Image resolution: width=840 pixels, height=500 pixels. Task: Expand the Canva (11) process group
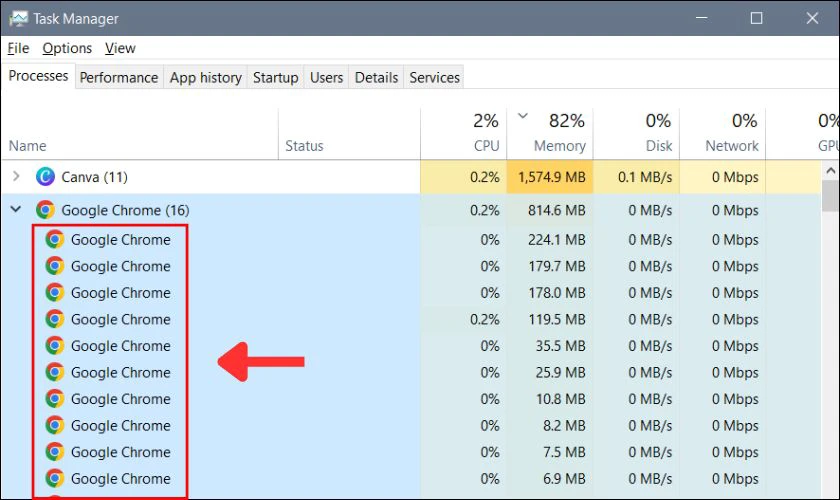click(16, 176)
